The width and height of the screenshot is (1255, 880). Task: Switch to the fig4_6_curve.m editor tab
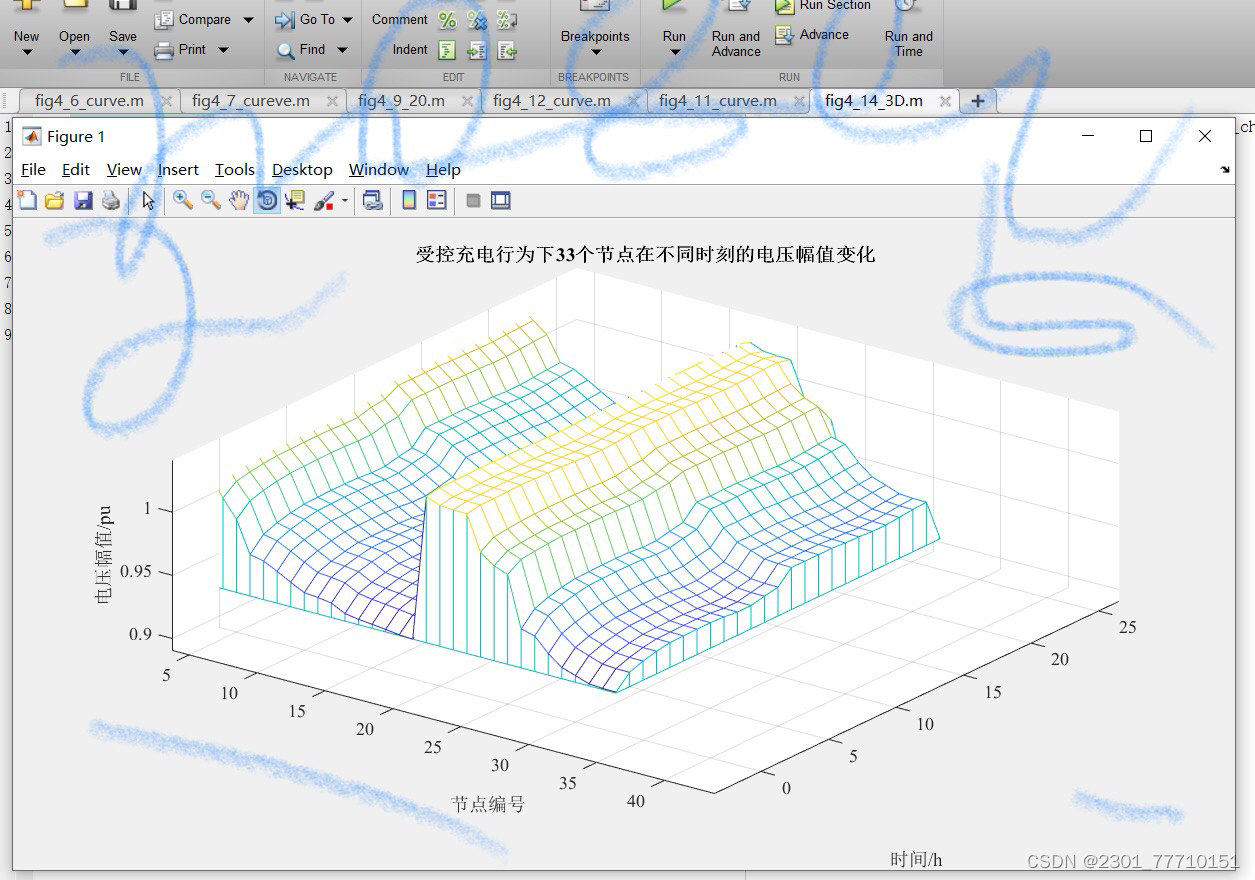(89, 101)
